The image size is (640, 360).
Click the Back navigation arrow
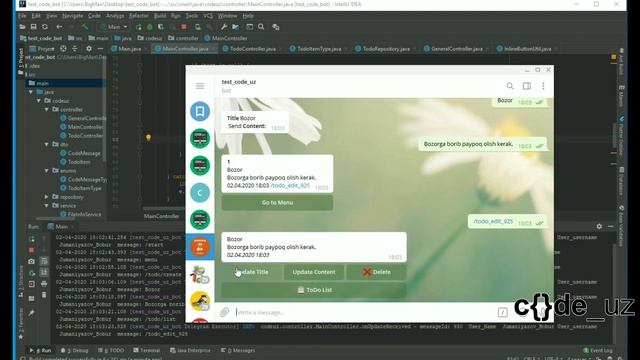tap(59, 27)
